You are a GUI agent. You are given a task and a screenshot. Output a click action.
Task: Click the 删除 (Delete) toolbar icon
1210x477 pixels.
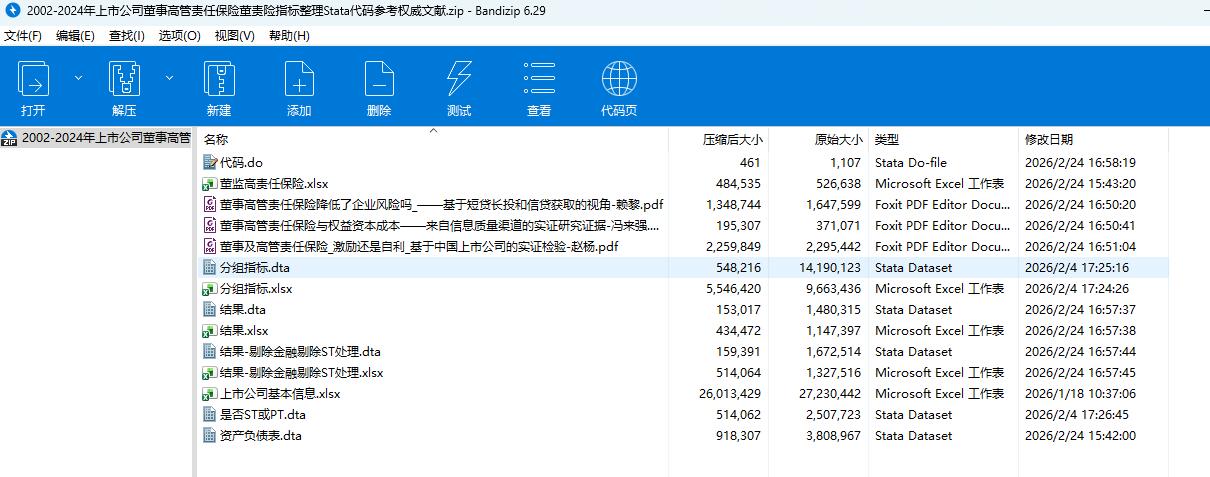(379, 78)
